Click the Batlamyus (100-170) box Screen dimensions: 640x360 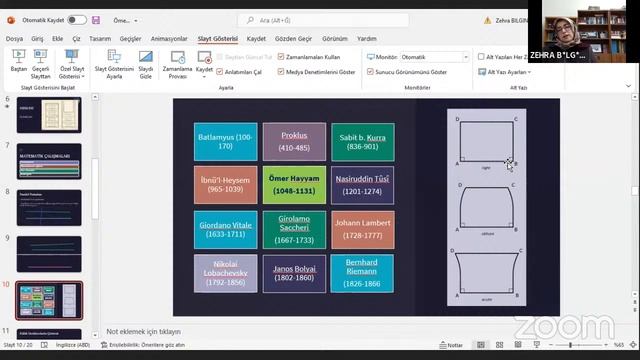226,142
